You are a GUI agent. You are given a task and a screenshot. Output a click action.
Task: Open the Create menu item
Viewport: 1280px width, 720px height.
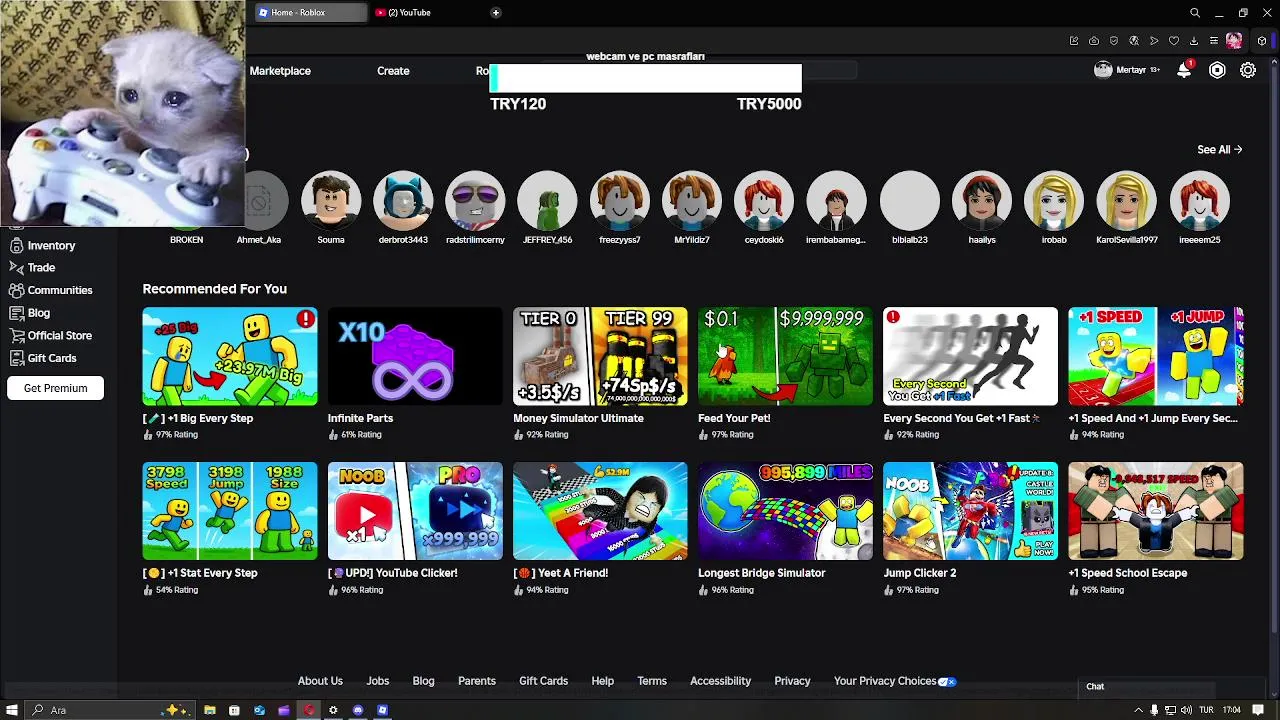click(393, 71)
